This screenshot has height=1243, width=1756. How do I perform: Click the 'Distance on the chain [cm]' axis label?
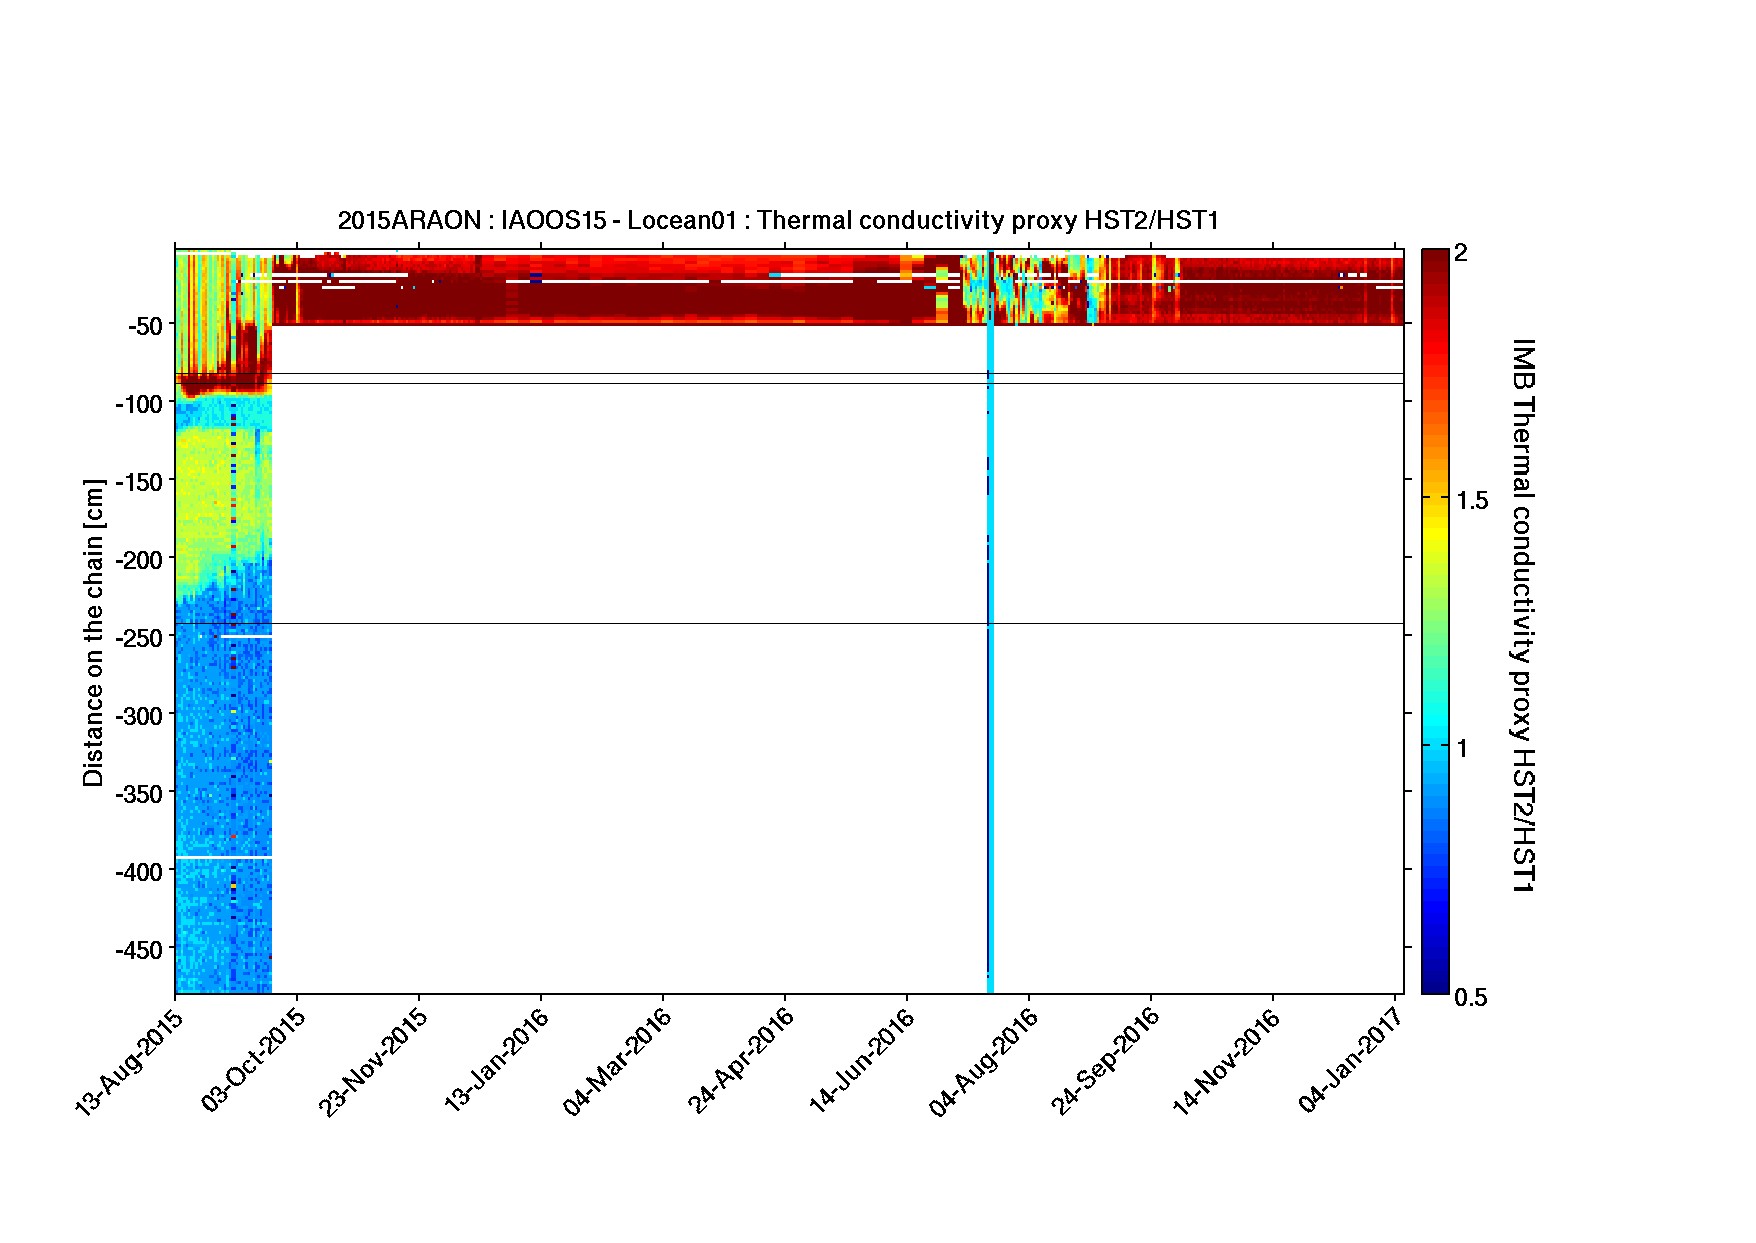[93, 633]
